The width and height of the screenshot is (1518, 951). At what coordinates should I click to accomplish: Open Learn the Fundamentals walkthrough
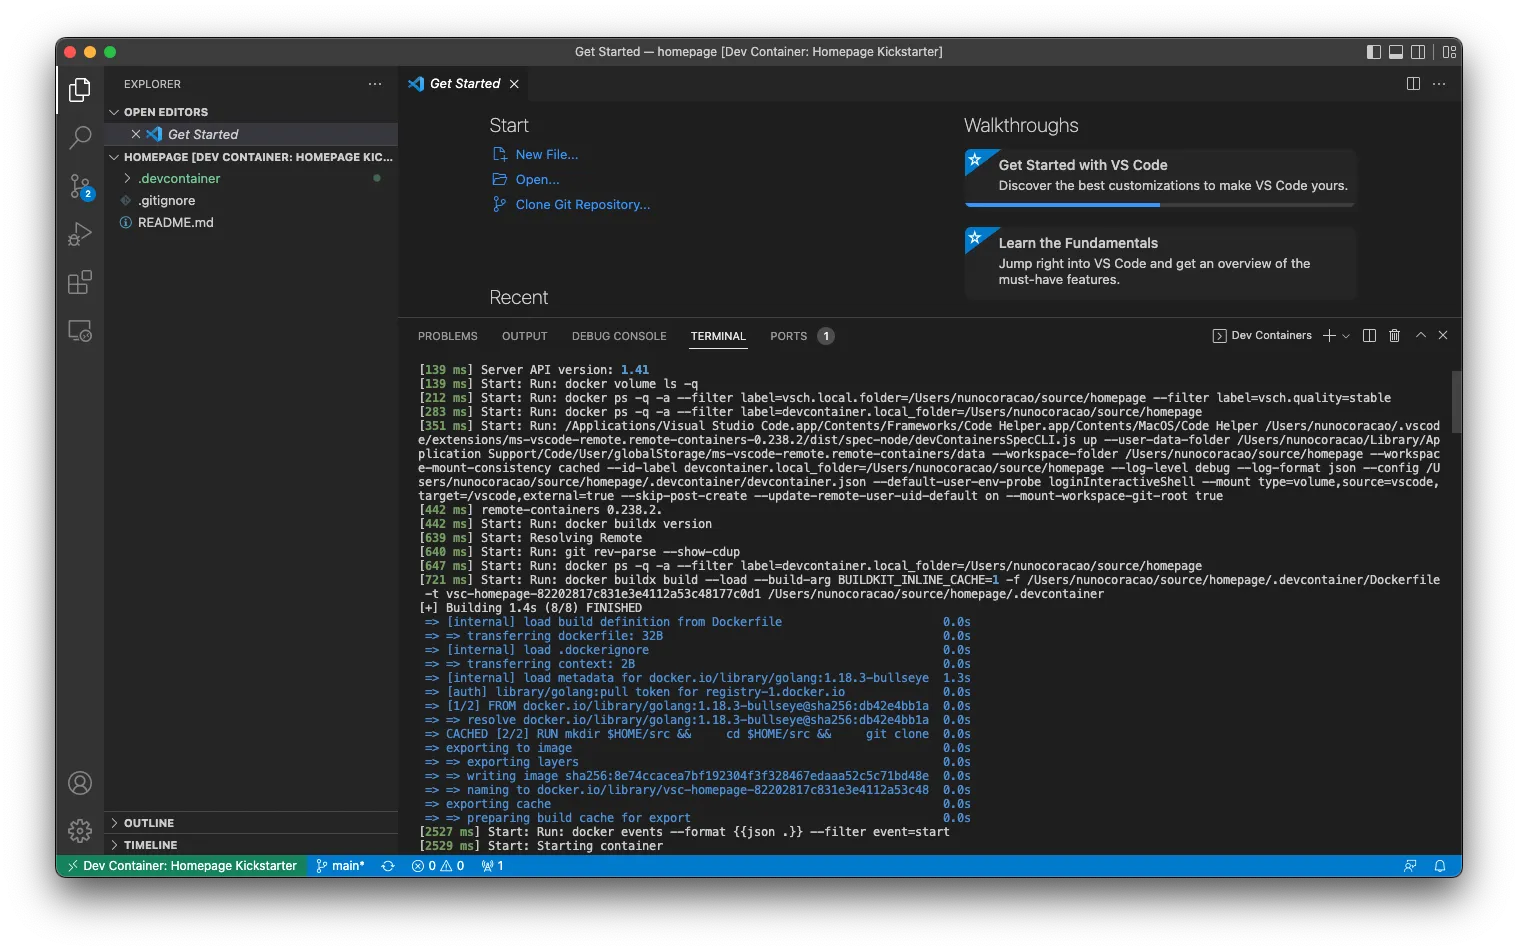(x=1160, y=262)
